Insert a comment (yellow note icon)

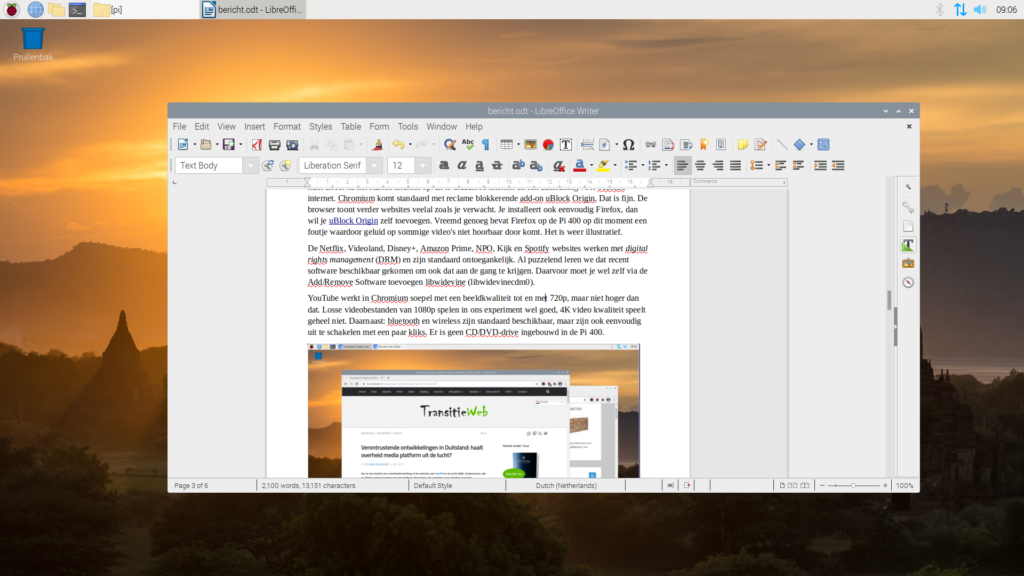click(743, 144)
